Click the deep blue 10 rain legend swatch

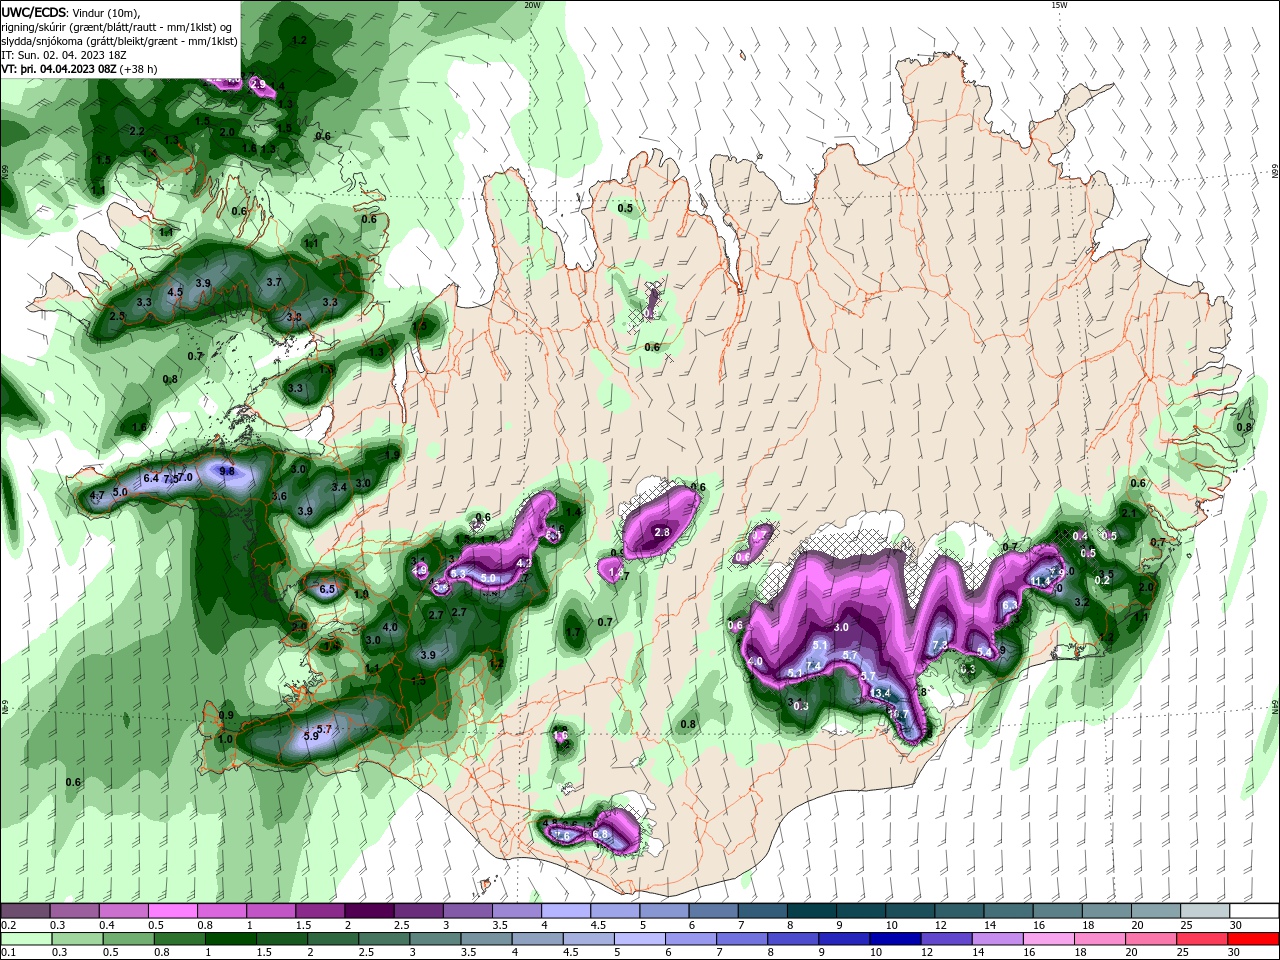click(896, 939)
